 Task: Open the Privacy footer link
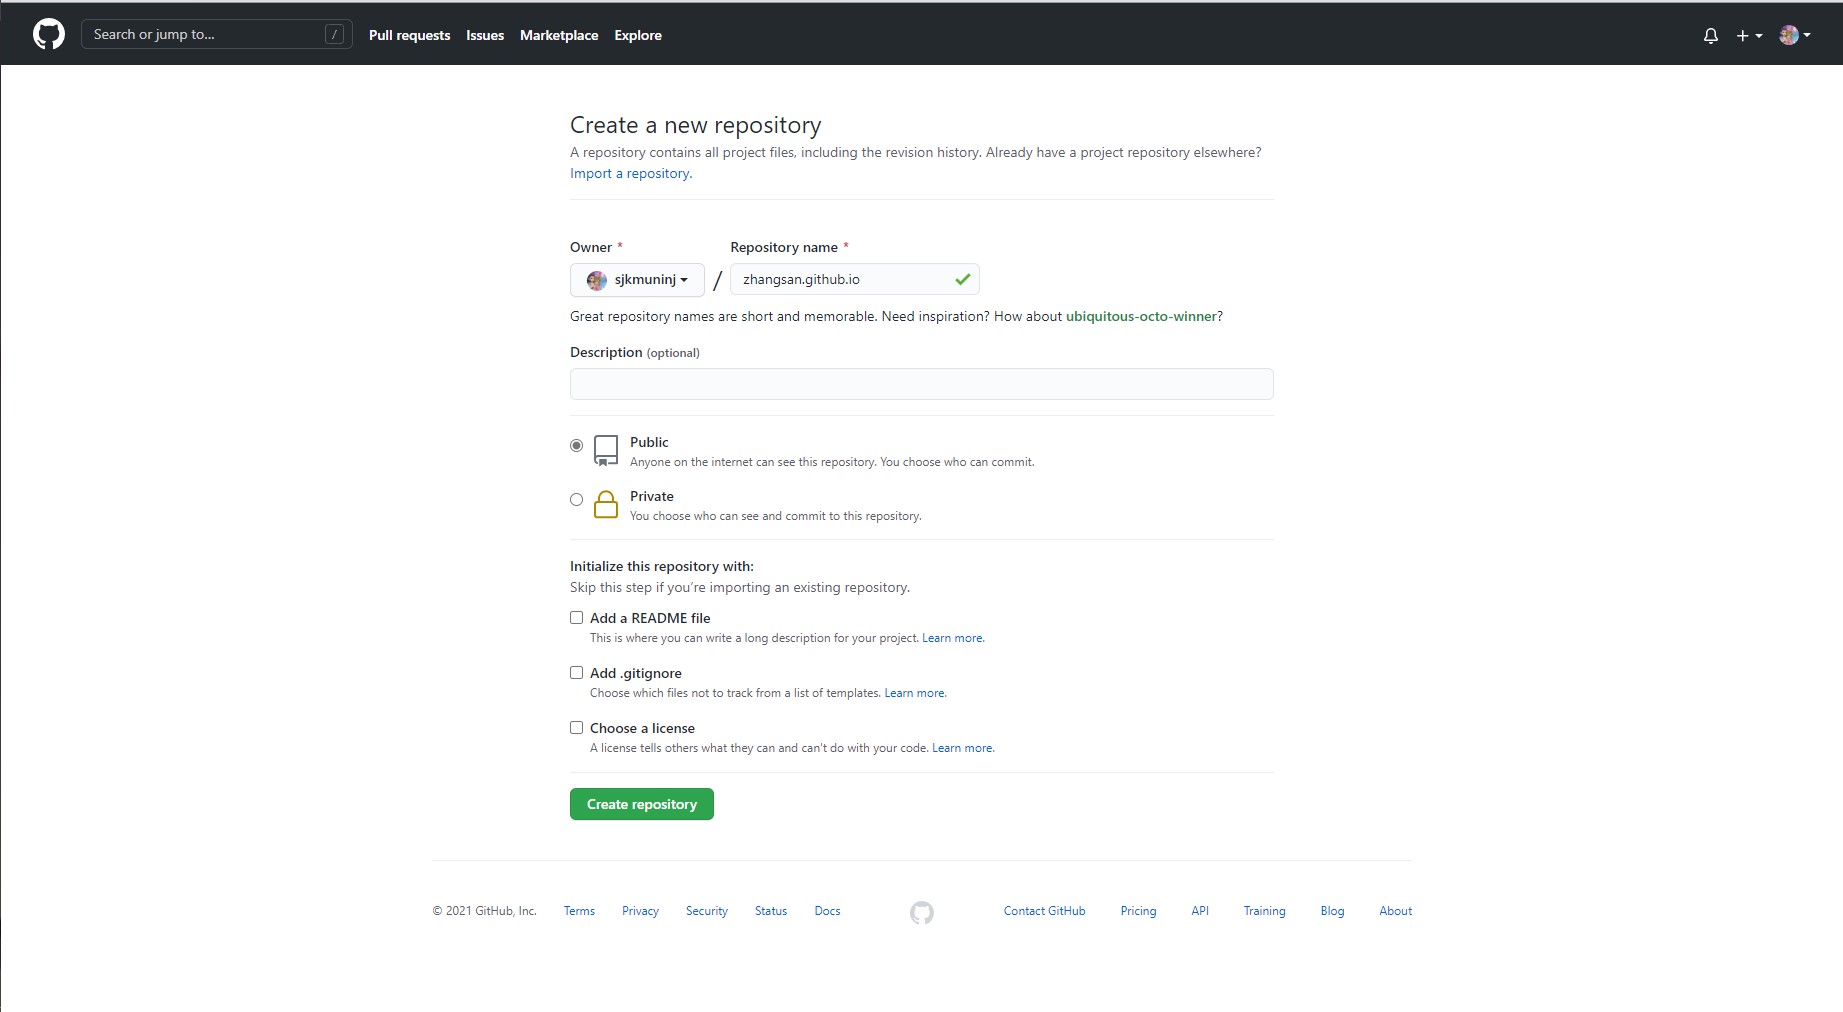[640, 911]
